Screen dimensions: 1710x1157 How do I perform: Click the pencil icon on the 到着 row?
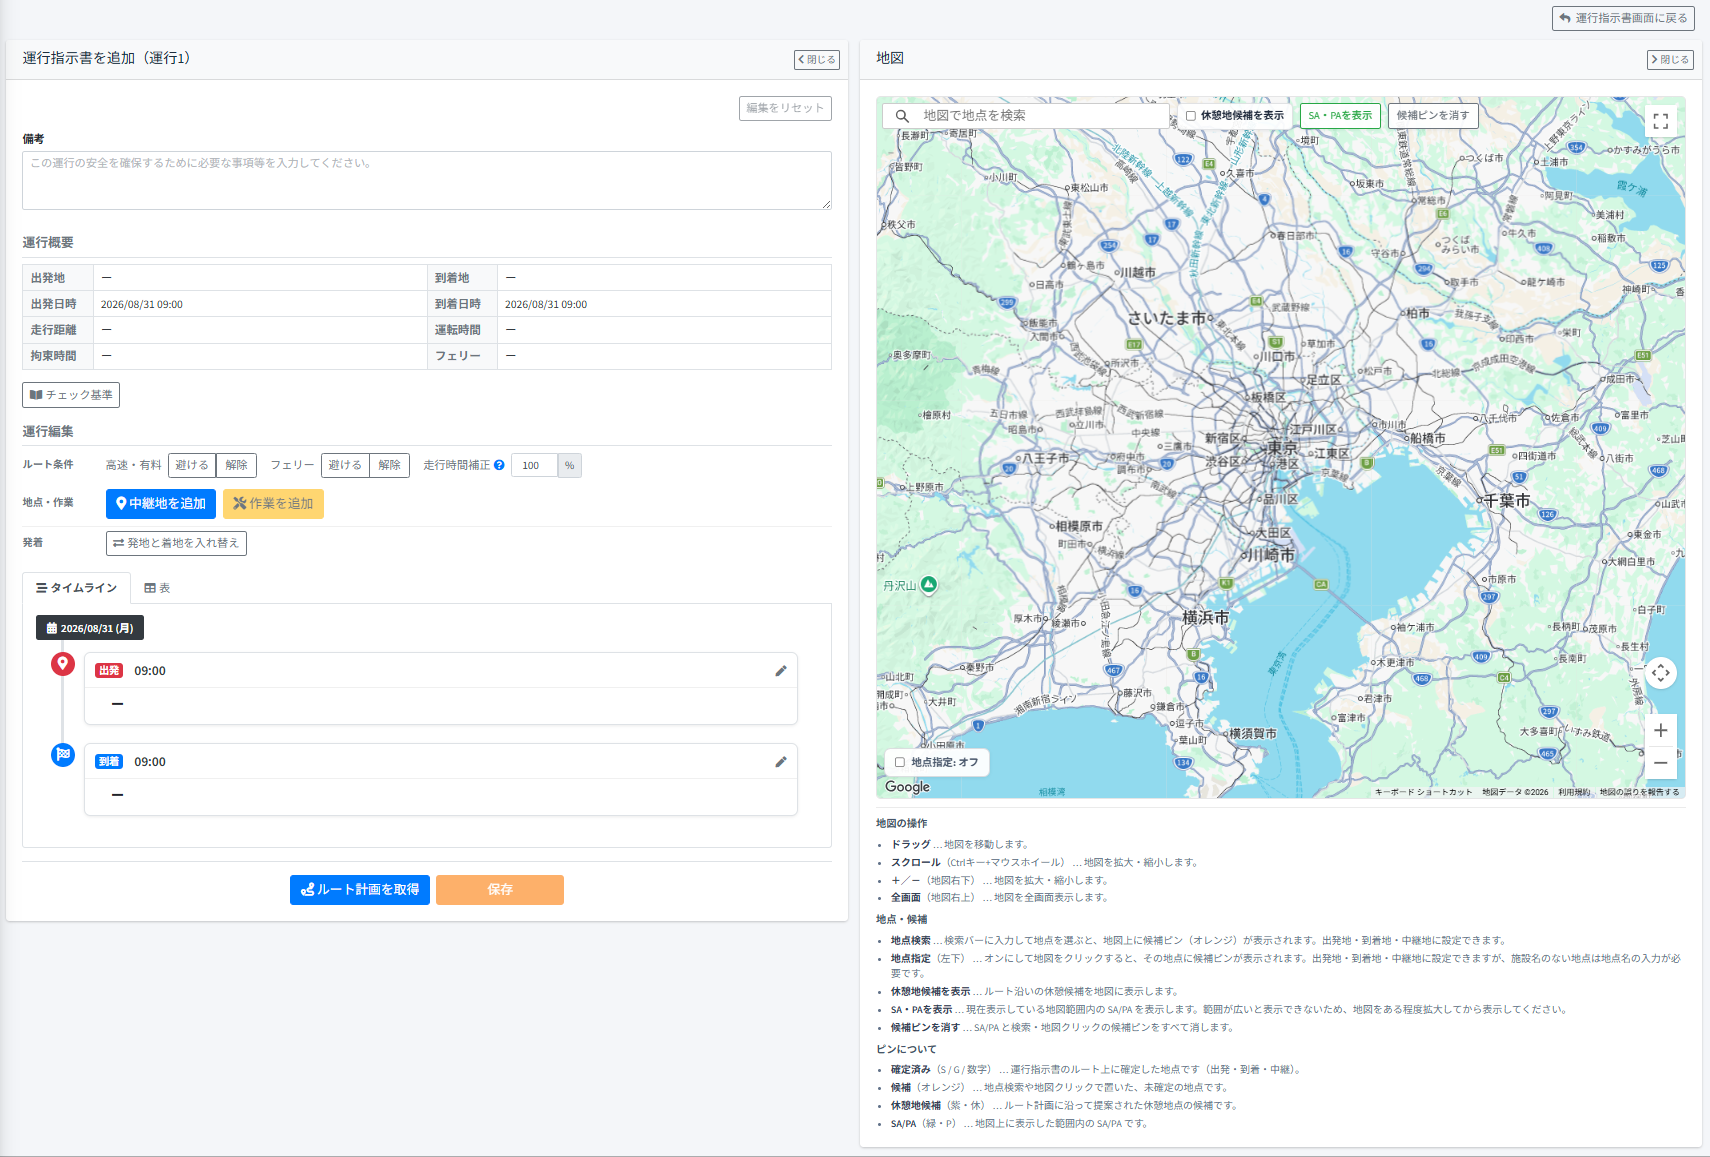(781, 762)
